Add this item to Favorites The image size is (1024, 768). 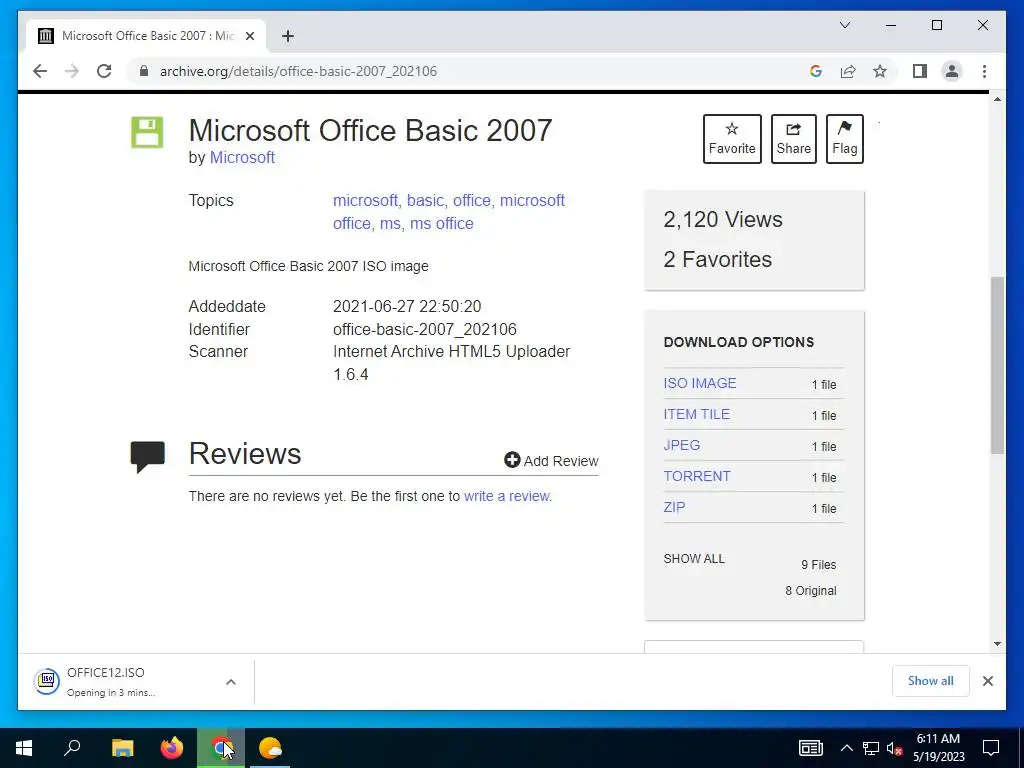(x=732, y=139)
